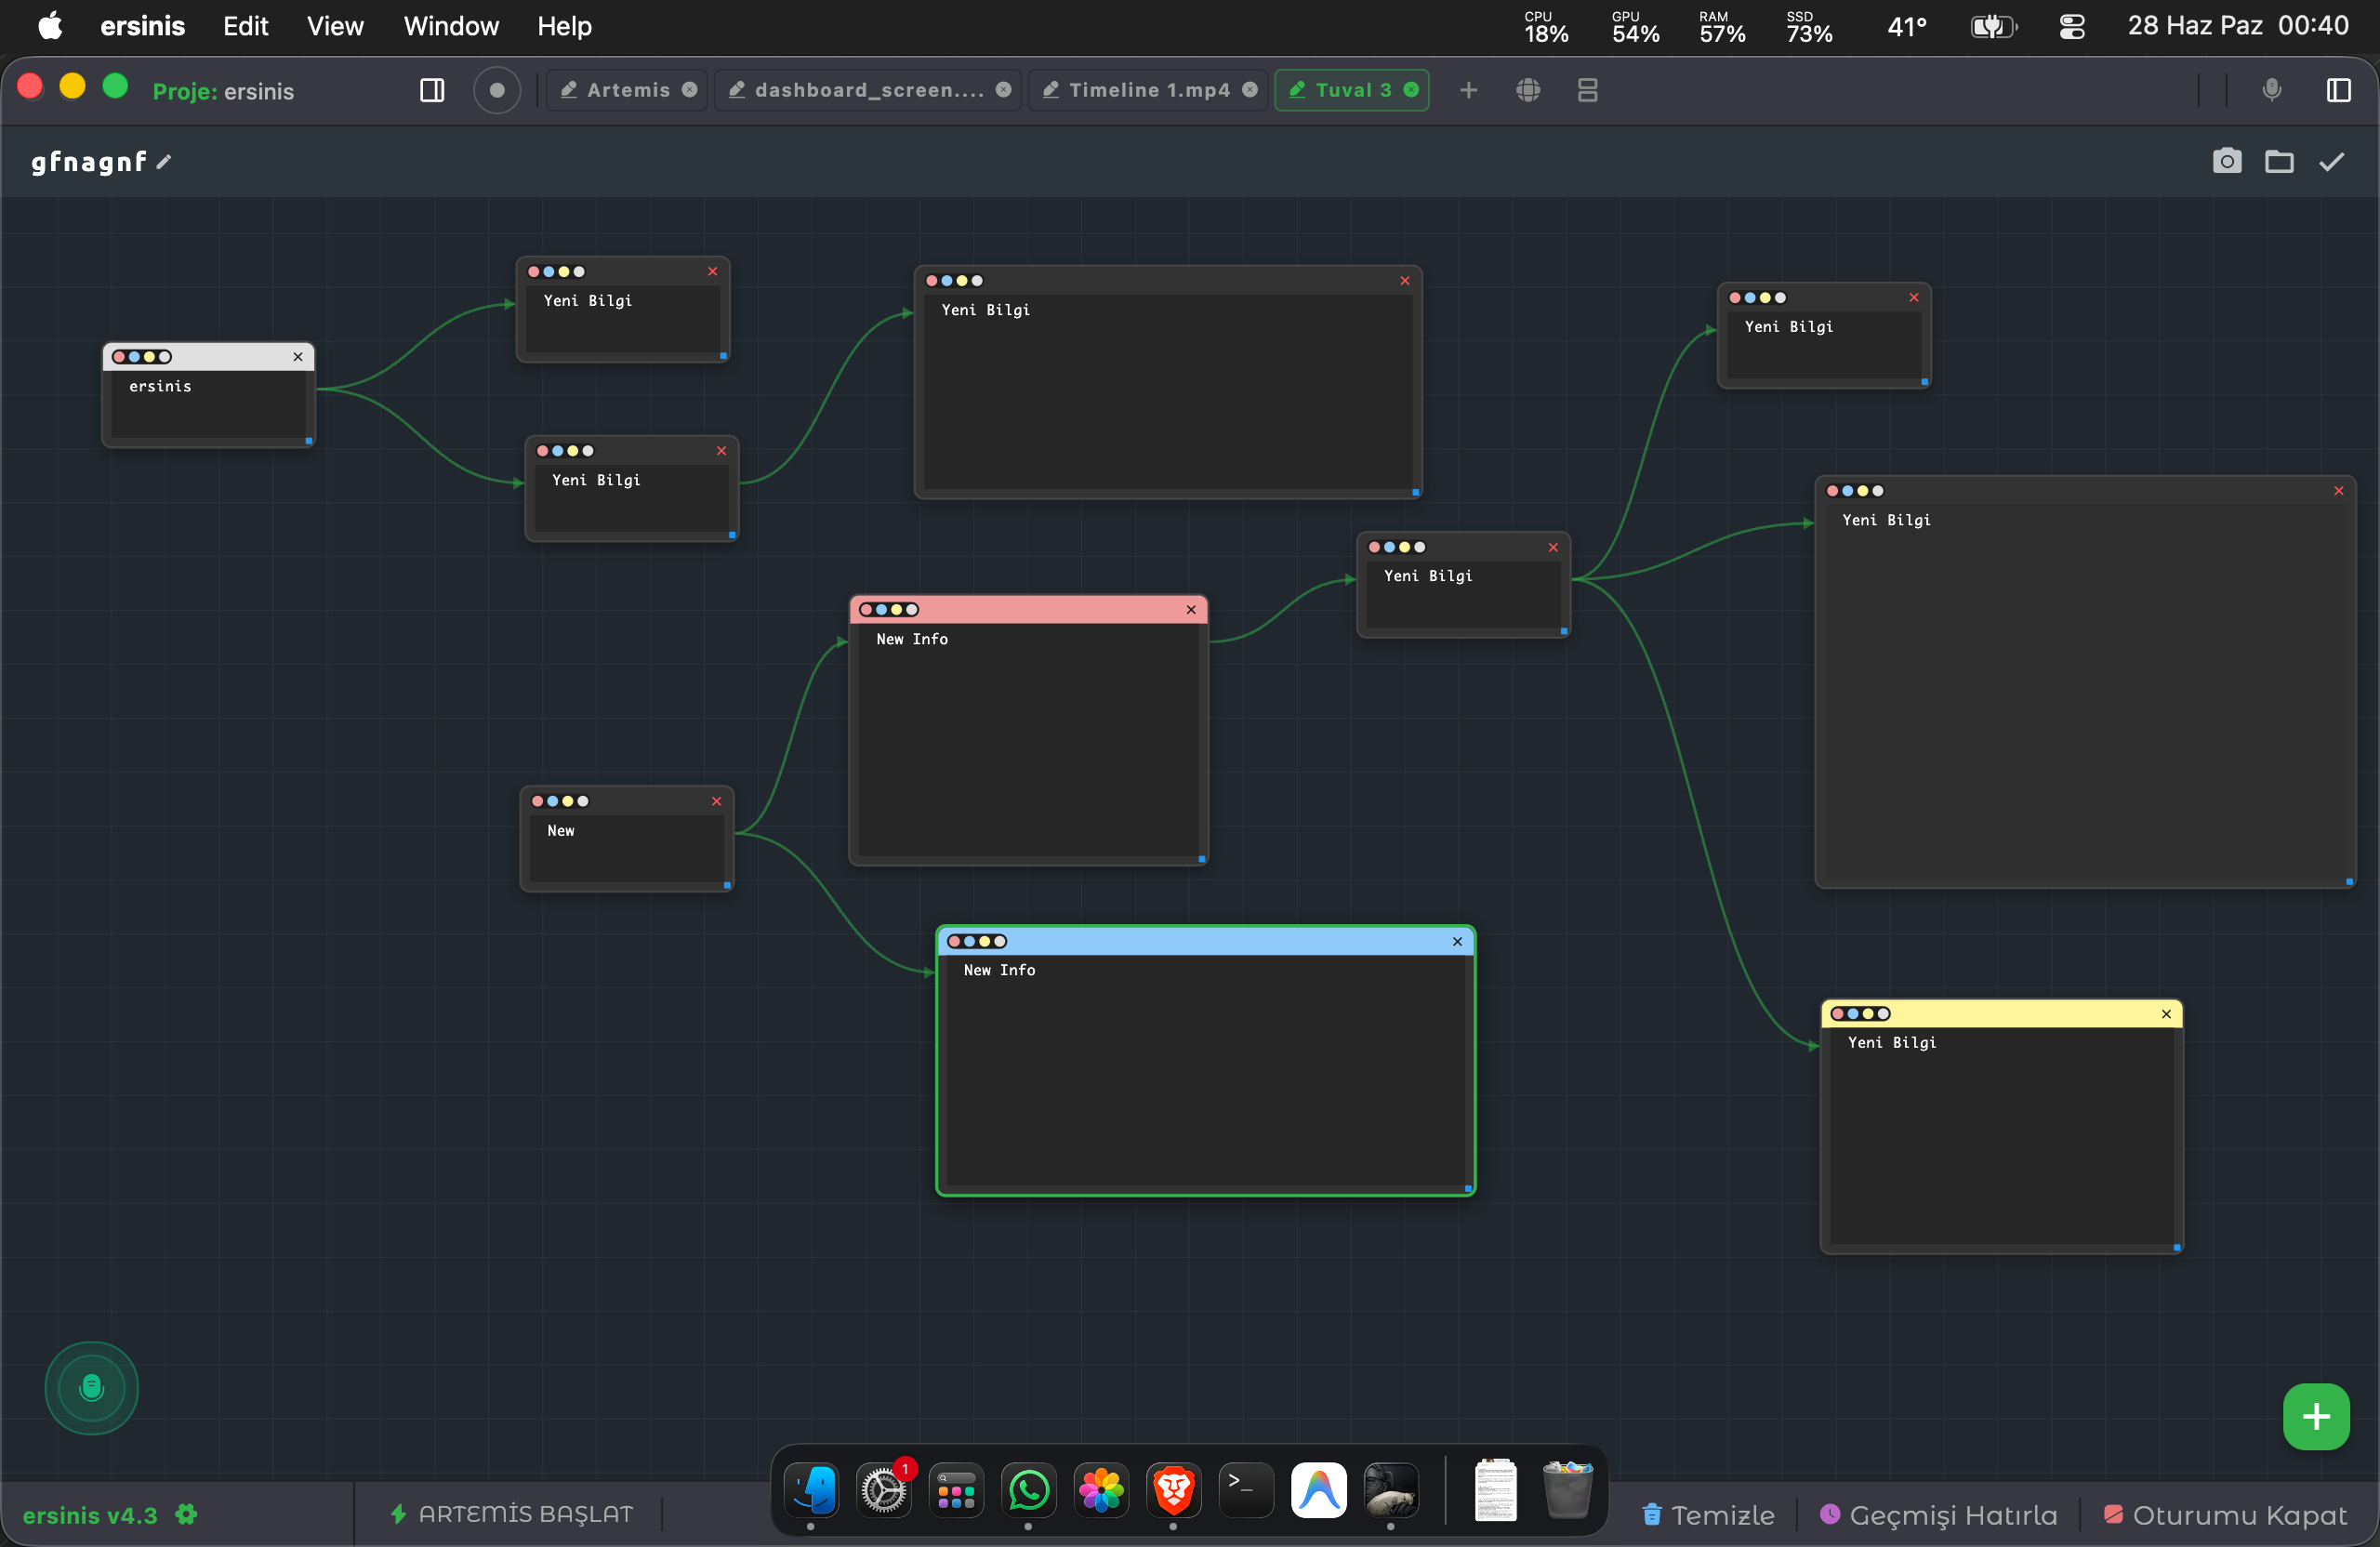This screenshot has width=2380, height=1547.
Task: Toggle the left sidebar panel icon
Action: [x=432, y=90]
